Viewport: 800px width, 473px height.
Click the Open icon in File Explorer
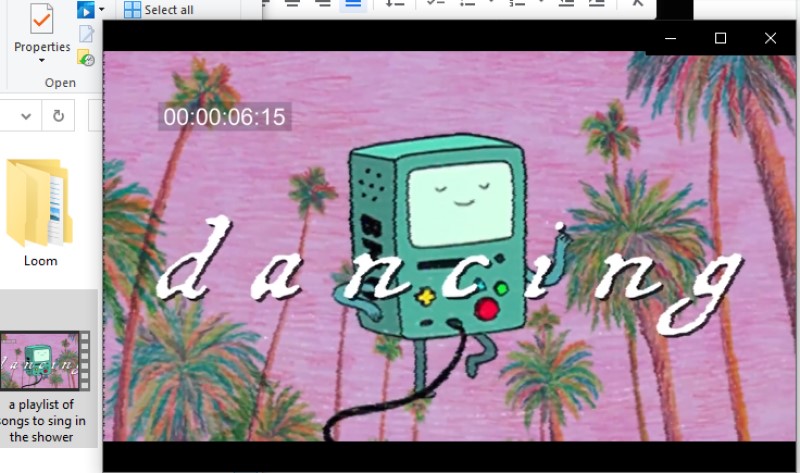pyautogui.click(x=85, y=10)
